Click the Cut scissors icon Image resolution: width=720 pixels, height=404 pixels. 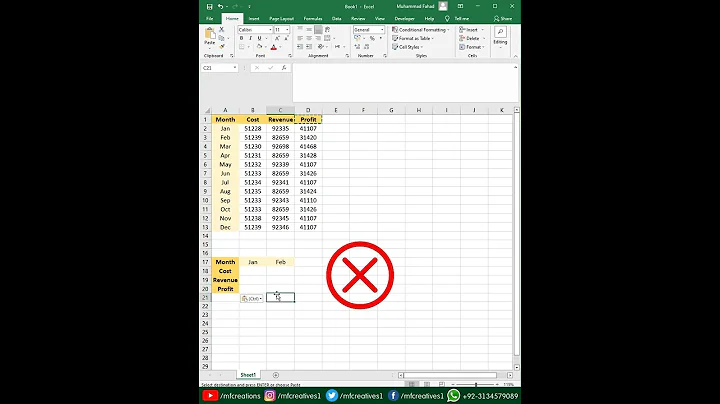click(222, 29)
